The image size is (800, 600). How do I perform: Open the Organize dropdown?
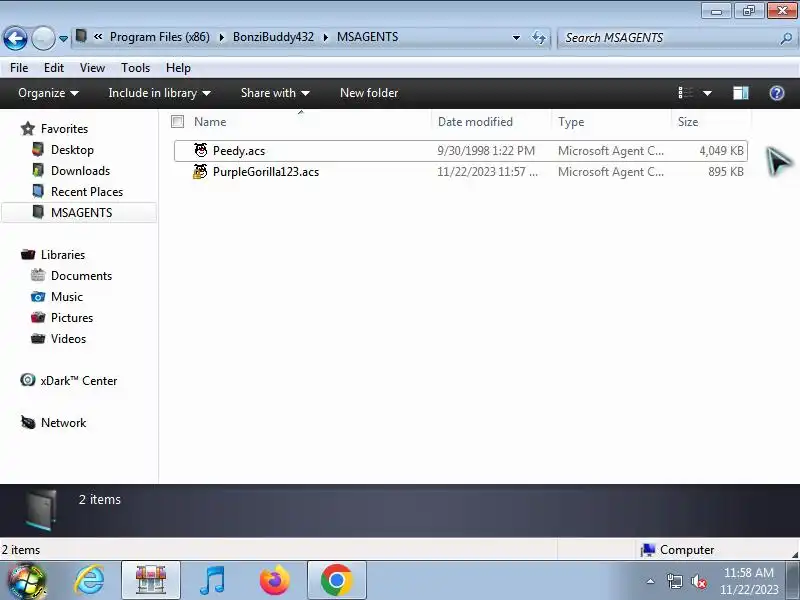click(x=48, y=93)
